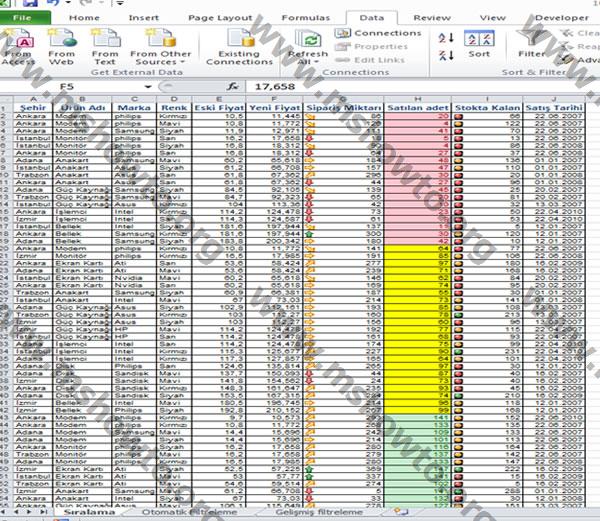Click the Advanced filter button

pyautogui.click(x=579, y=60)
